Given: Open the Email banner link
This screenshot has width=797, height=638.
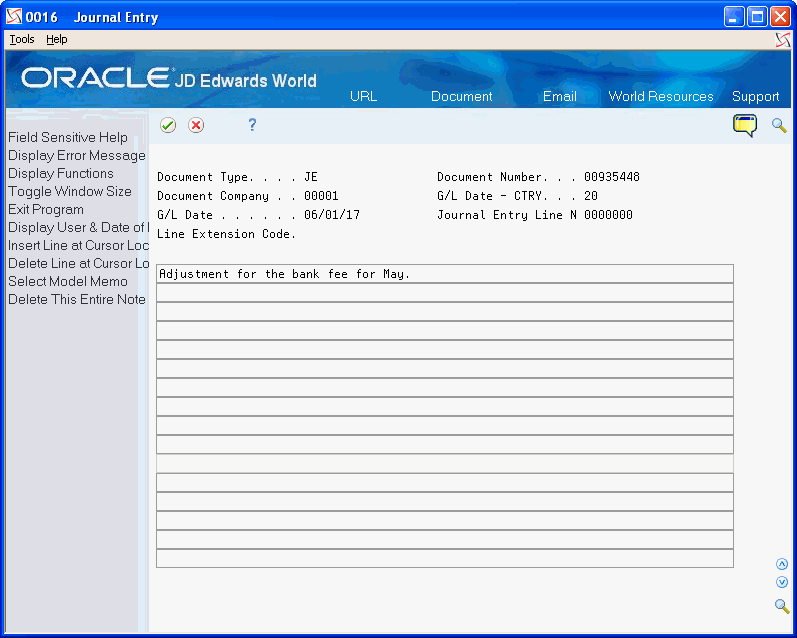Looking at the screenshot, I should pyautogui.click(x=560, y=96).
